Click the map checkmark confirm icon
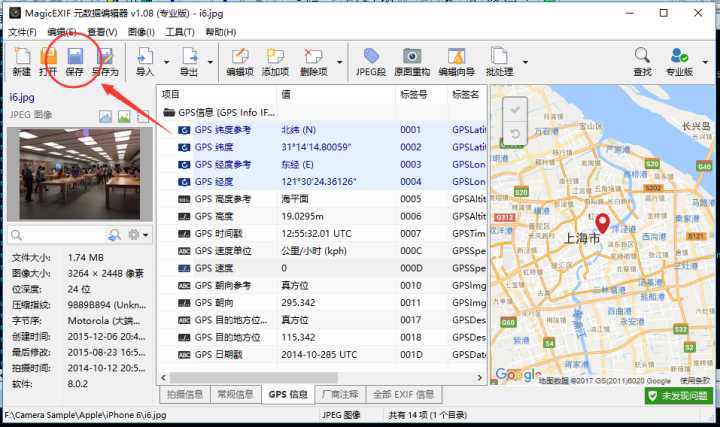 point(515,110)
